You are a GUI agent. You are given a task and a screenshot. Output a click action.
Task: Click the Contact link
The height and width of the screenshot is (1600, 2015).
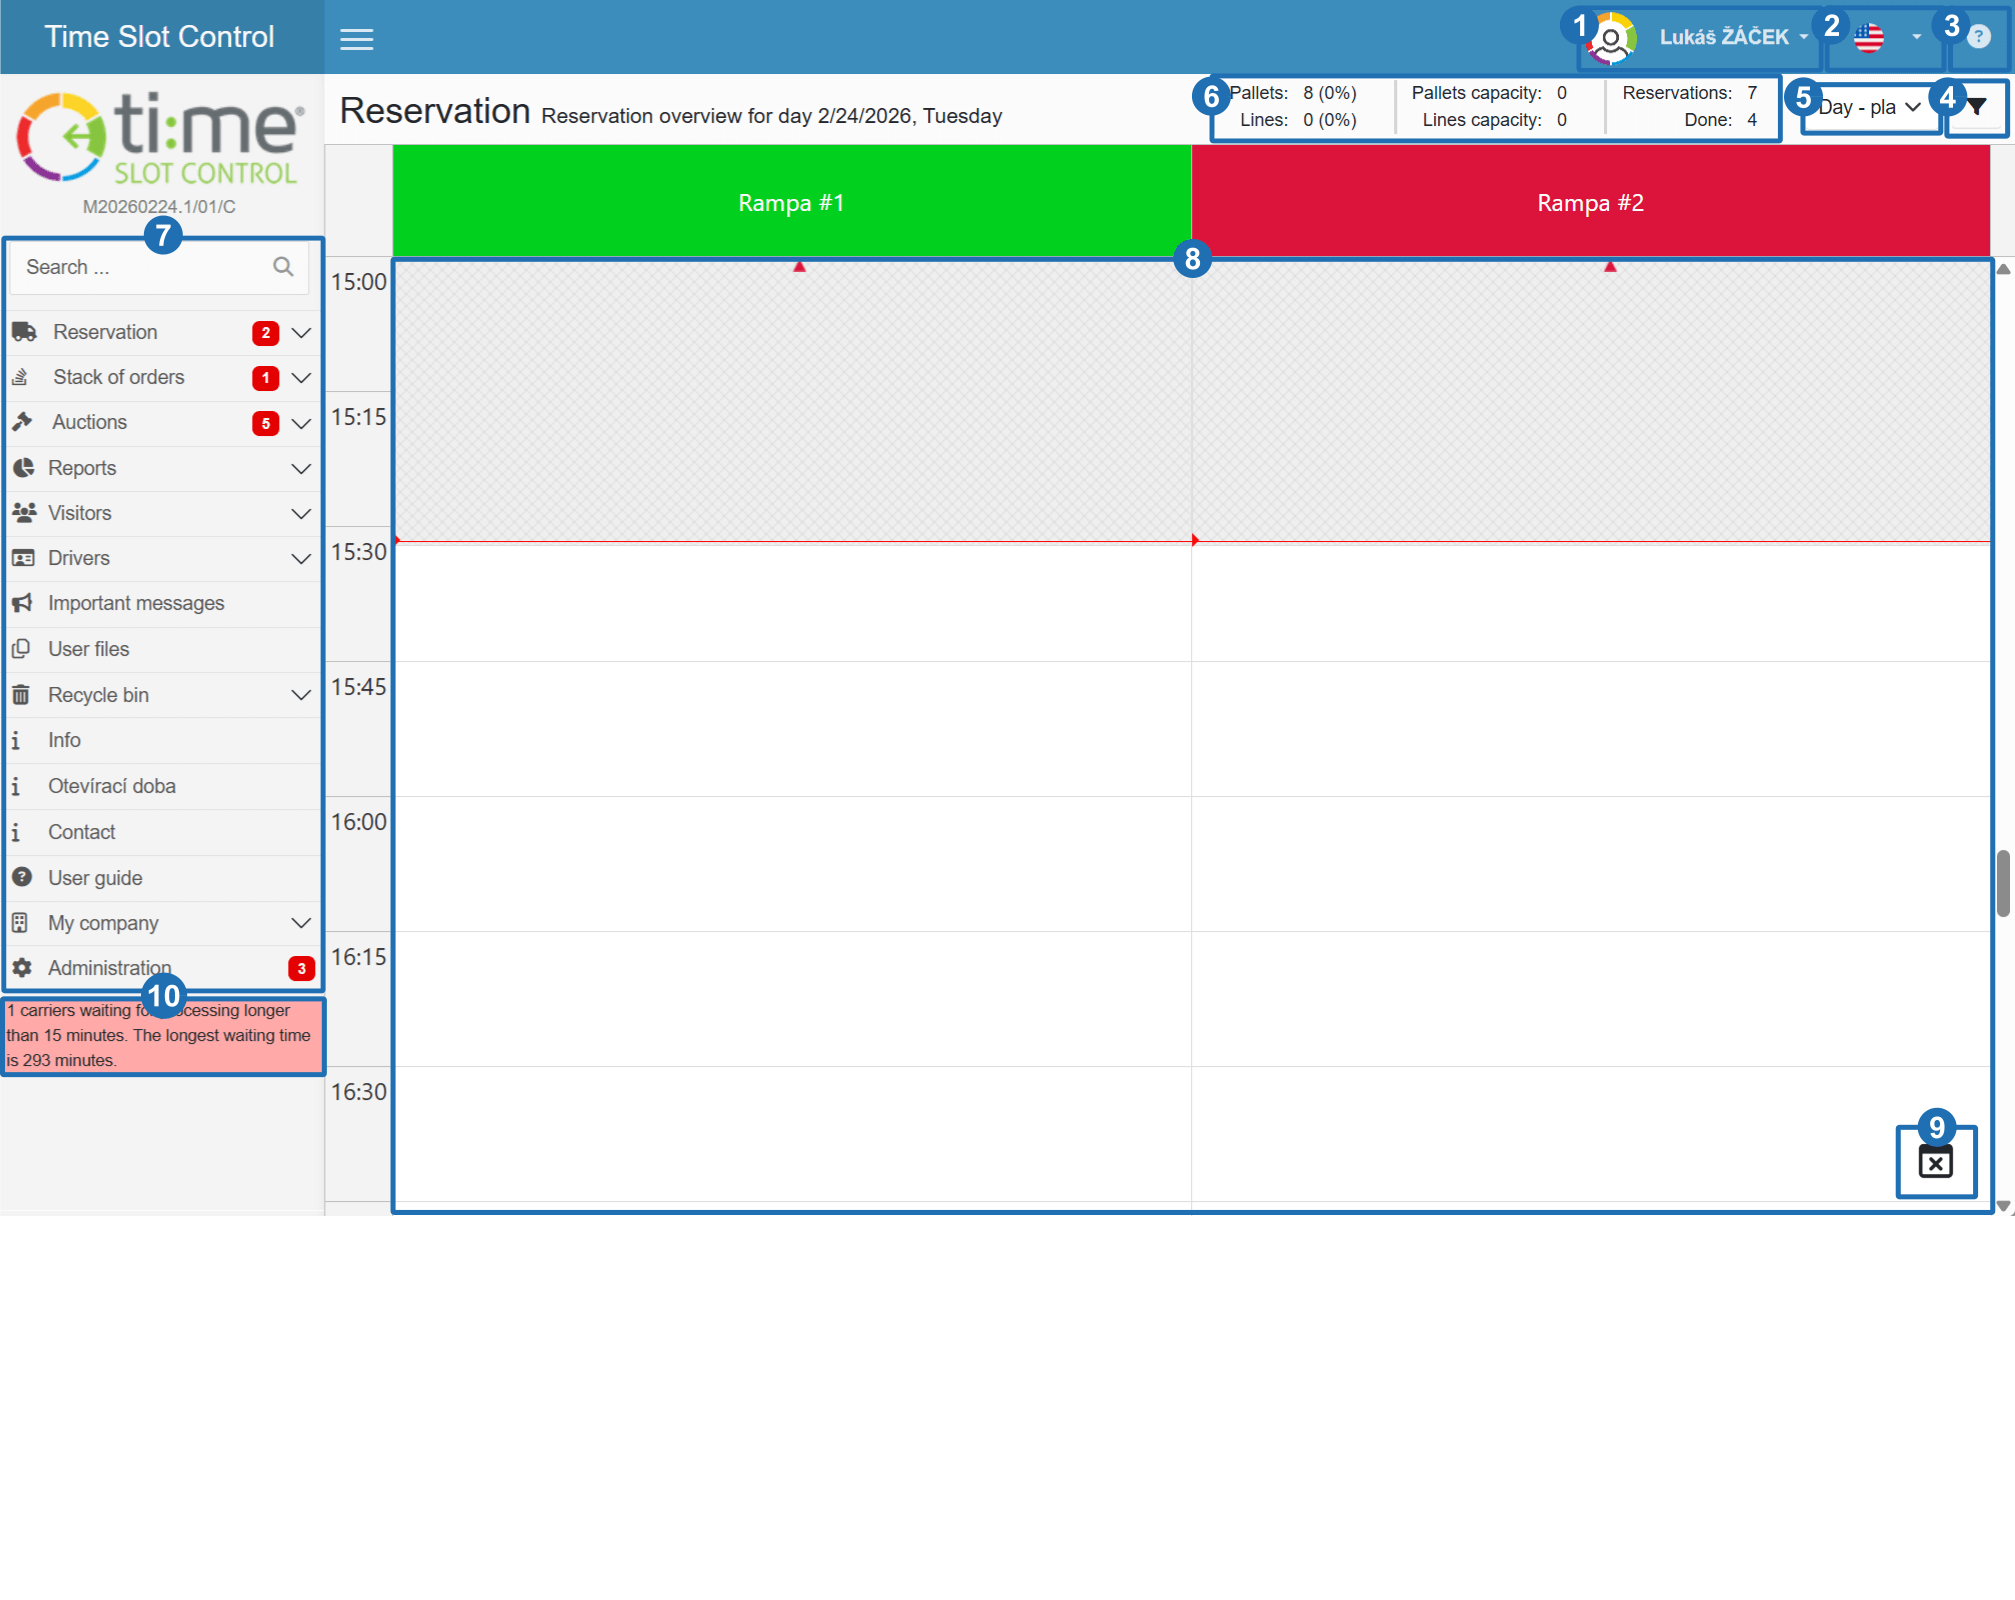[81, 832]
